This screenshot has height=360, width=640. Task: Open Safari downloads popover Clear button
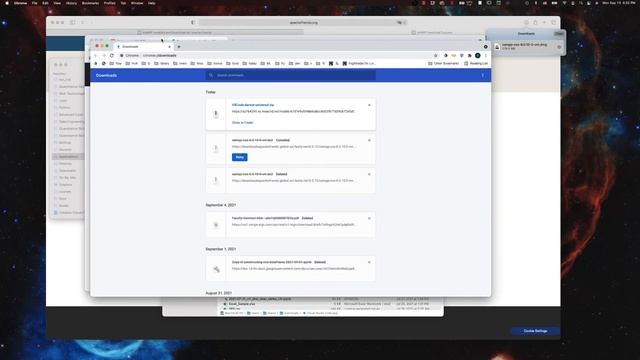[558, 33]
